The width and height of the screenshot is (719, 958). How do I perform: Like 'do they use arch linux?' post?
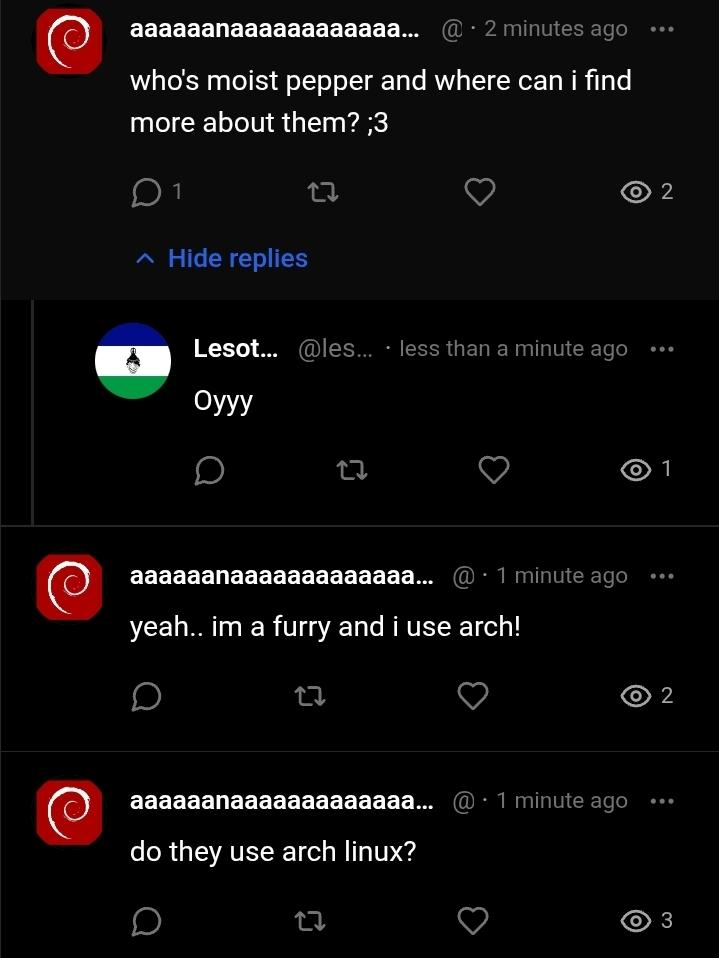pyautogui.click(x=472, y=920)
